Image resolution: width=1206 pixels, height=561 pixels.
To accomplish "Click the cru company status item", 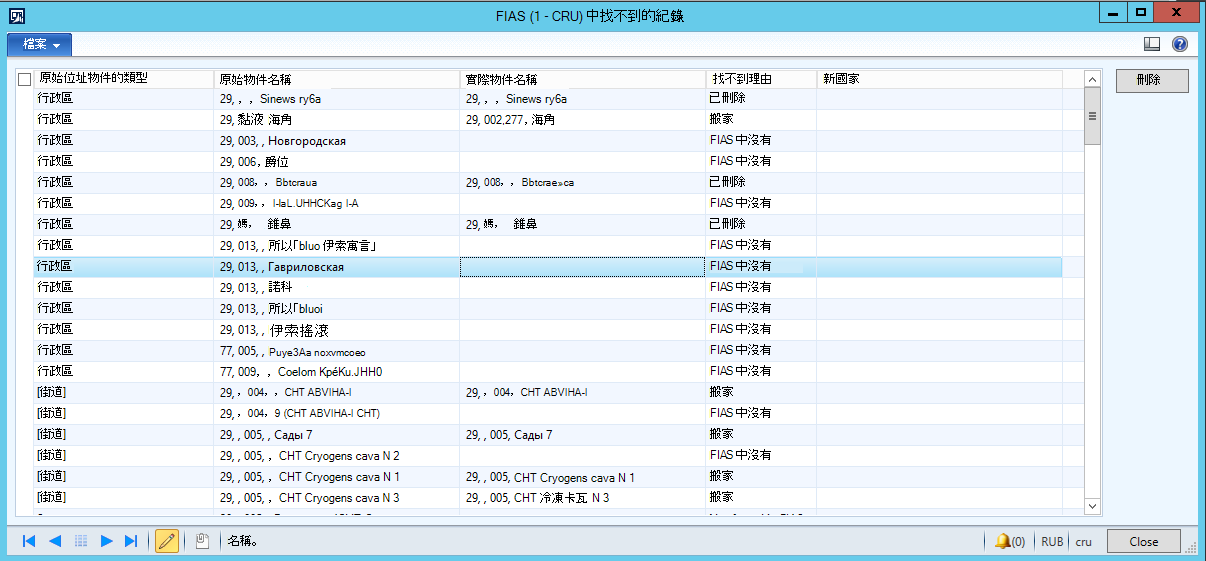I will tap(1084, 541).
